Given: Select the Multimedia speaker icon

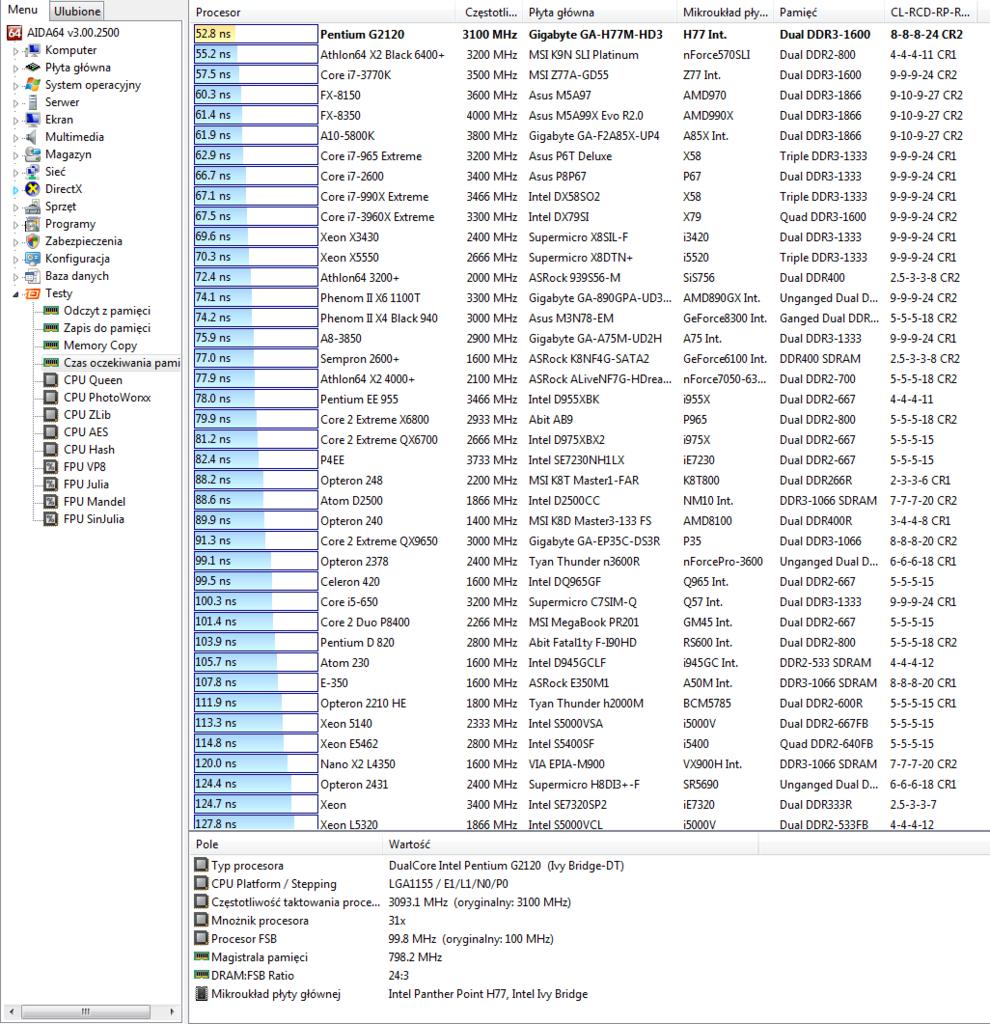Looking at the screenshot, I should pyautogui.click(x=33, y=137).
